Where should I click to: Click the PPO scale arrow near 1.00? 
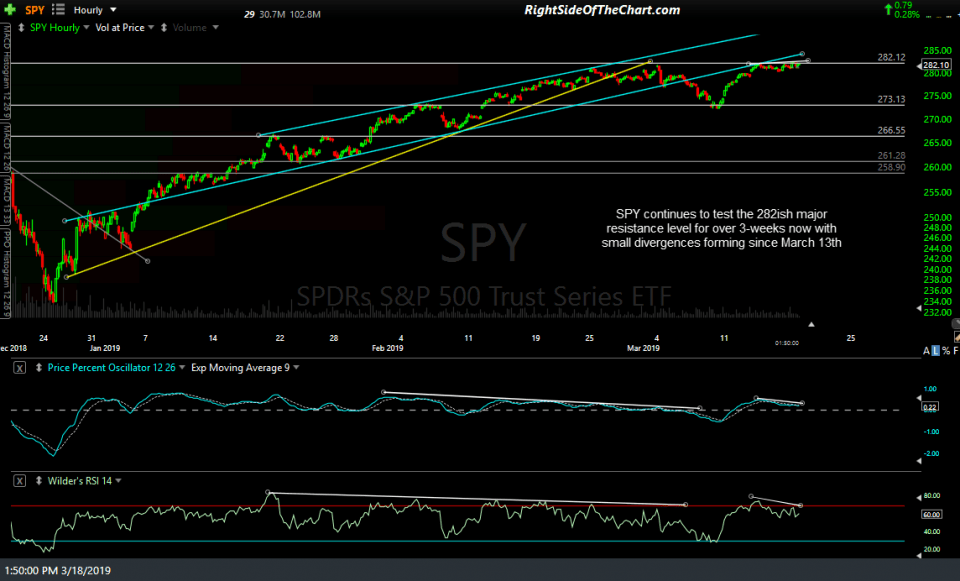(918, 397)
